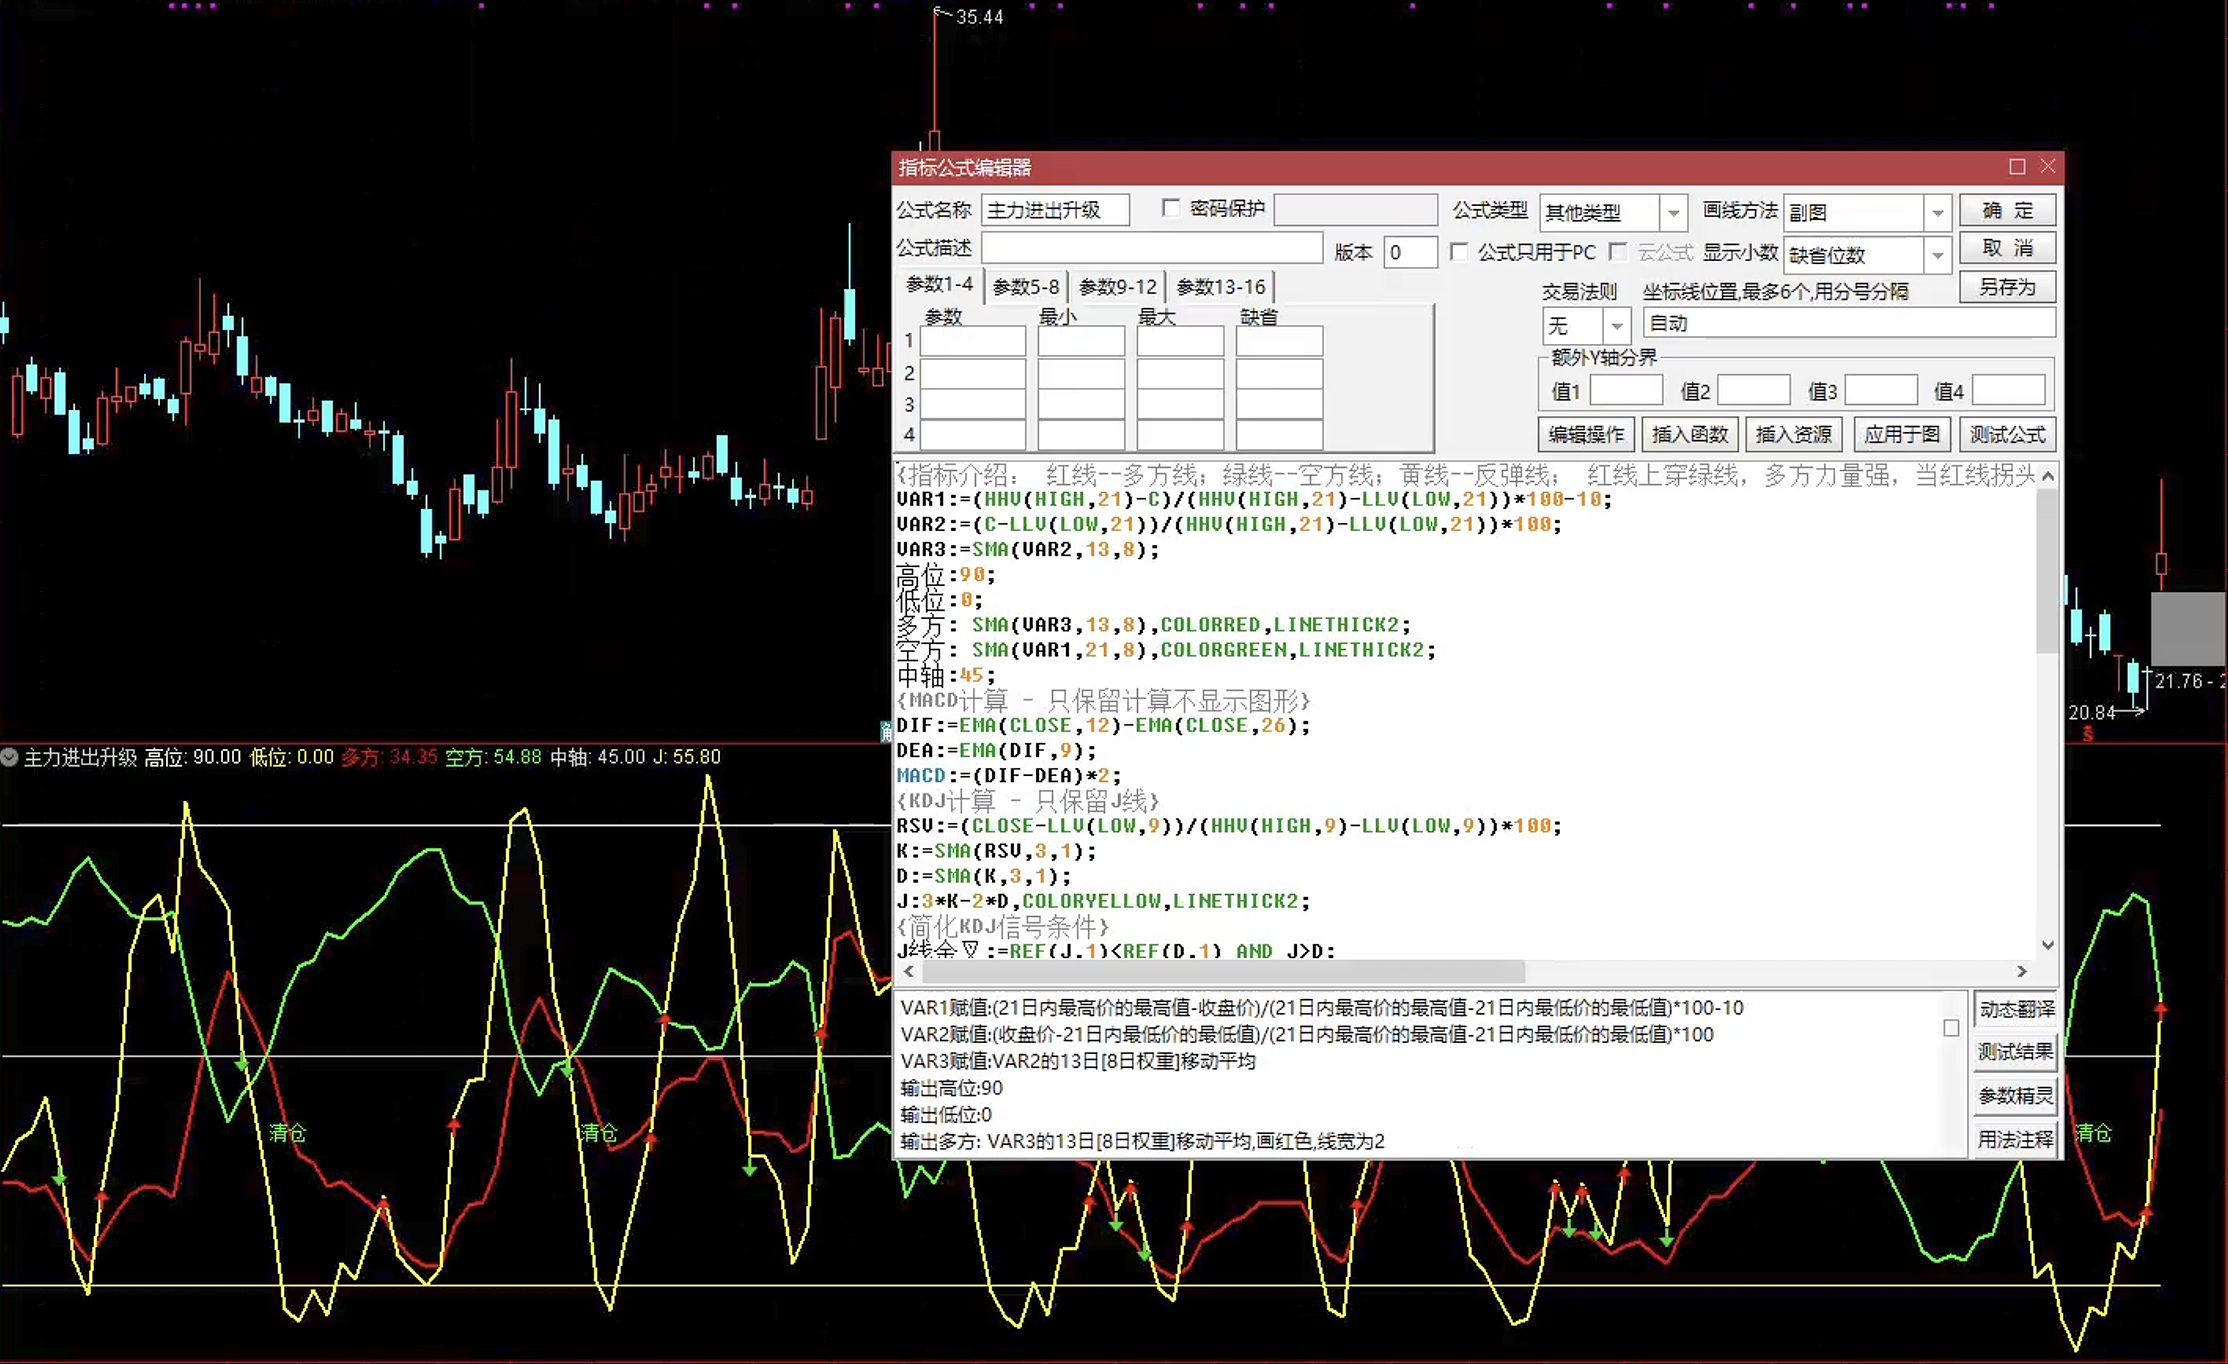Click parameter row 1 最小 cell
Viewport: 2228px width, 1364px height.
pyautogui.click(x=1081, y=341)
